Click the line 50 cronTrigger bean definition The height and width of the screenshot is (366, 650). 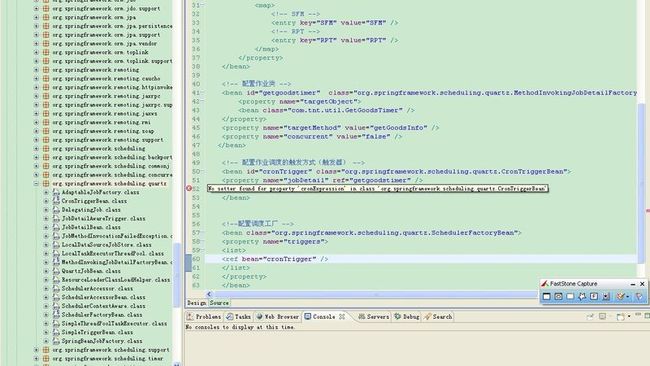[396, 171]
